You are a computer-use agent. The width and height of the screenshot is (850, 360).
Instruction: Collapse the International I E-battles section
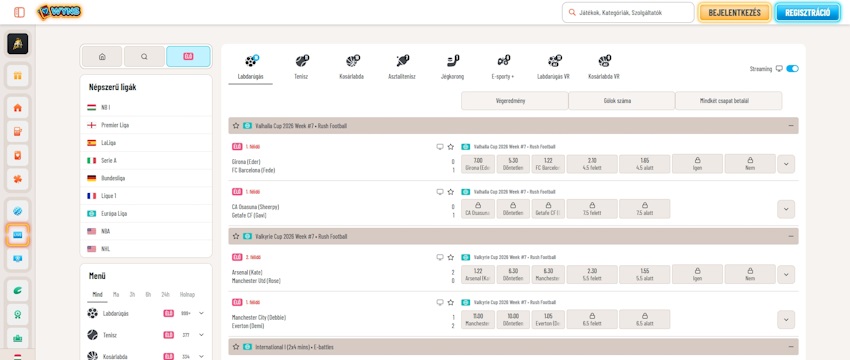[x=791, y=346]
